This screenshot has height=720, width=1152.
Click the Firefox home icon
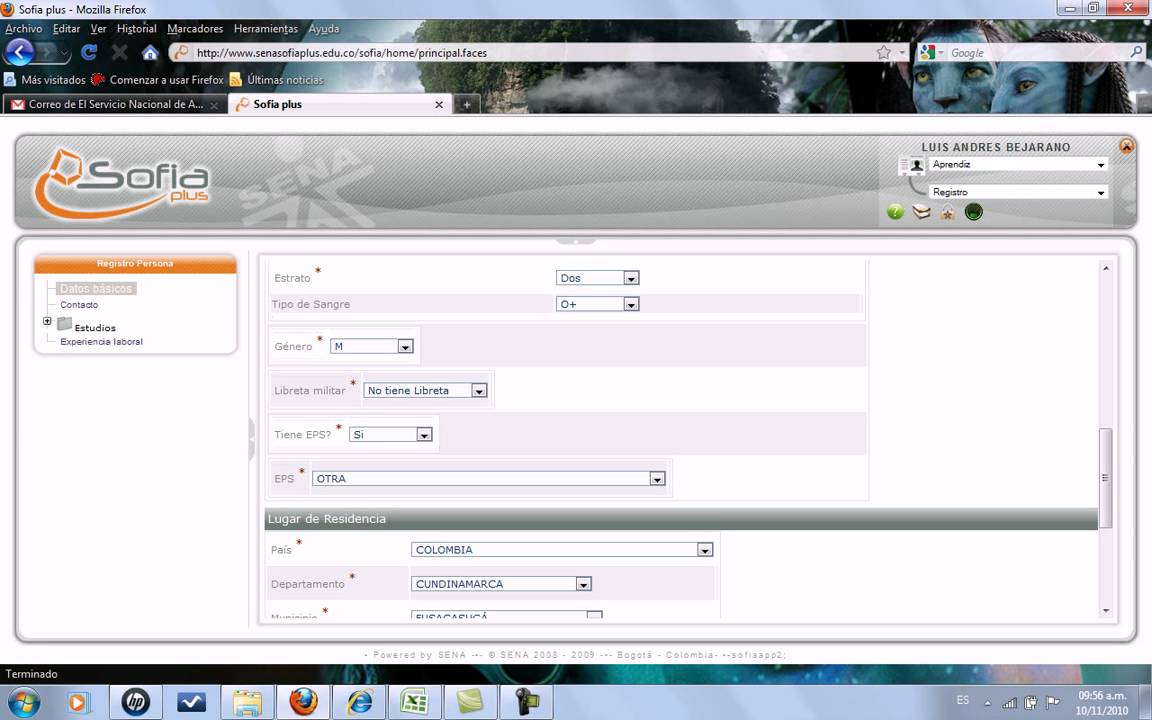coord(150,52)
